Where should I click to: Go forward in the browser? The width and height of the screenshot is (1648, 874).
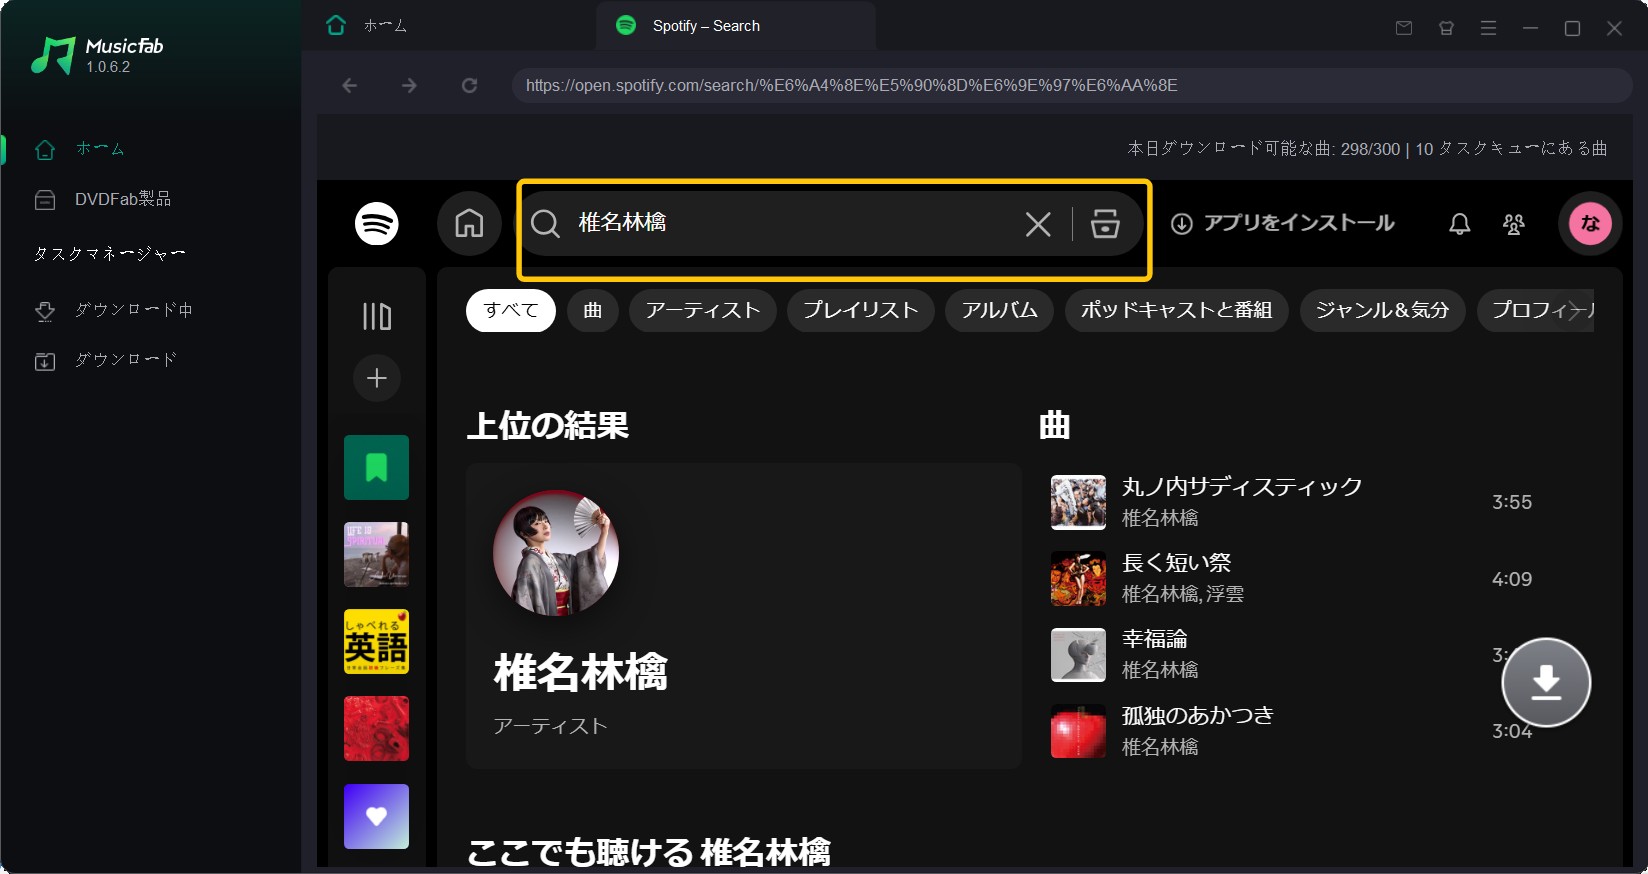point(409,85)
